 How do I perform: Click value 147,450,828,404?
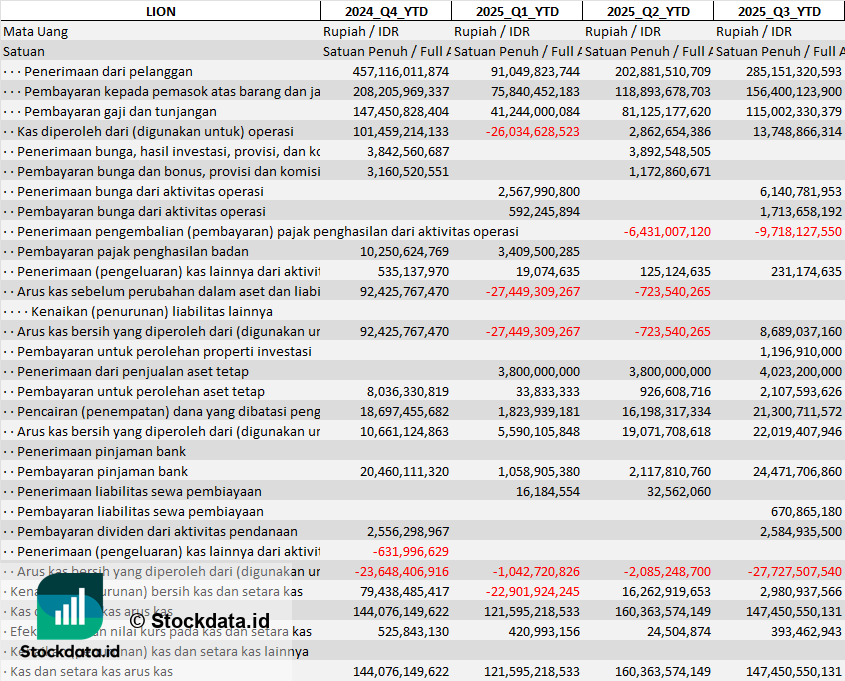tap(400, 112)
